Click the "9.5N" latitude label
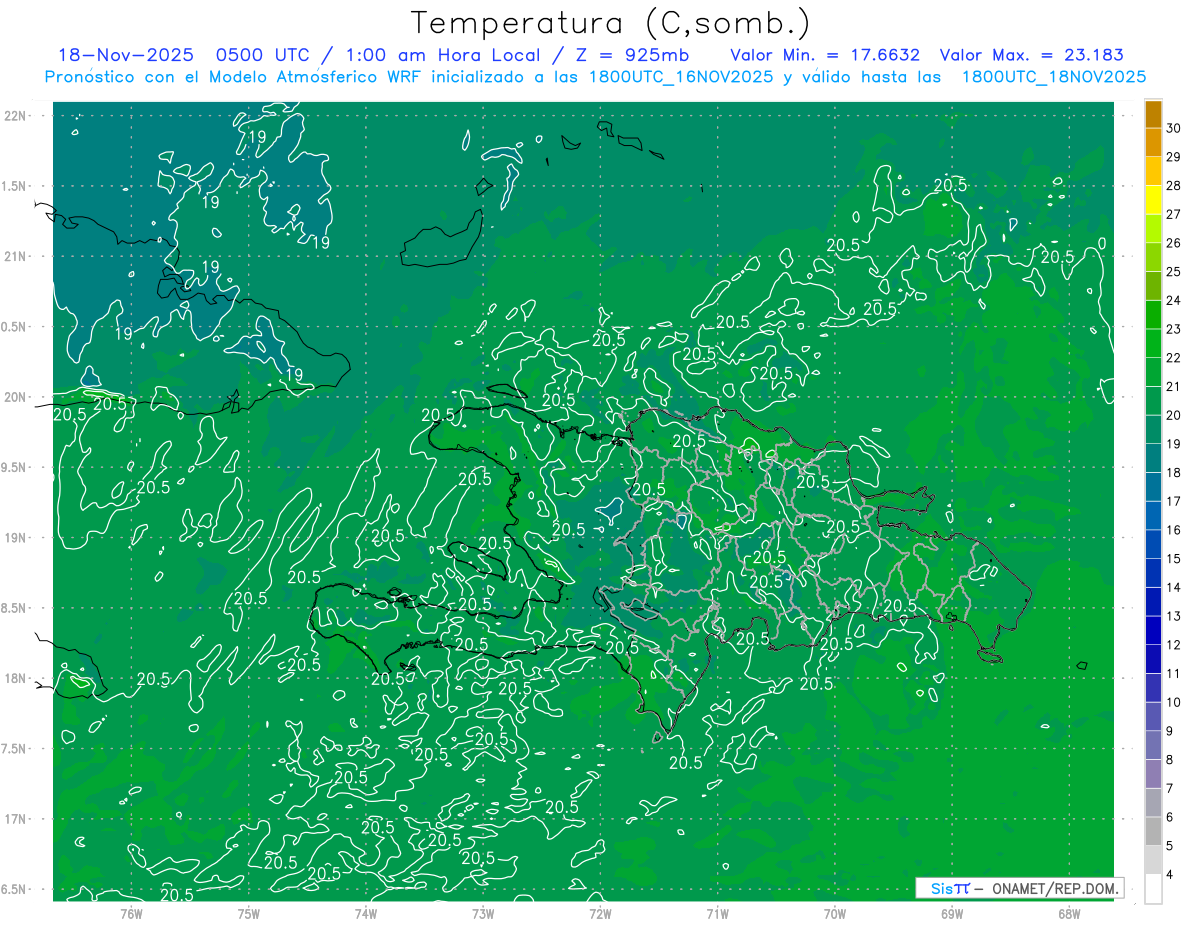Viewport: 1200px width, 927px height. tap(15, 468)
